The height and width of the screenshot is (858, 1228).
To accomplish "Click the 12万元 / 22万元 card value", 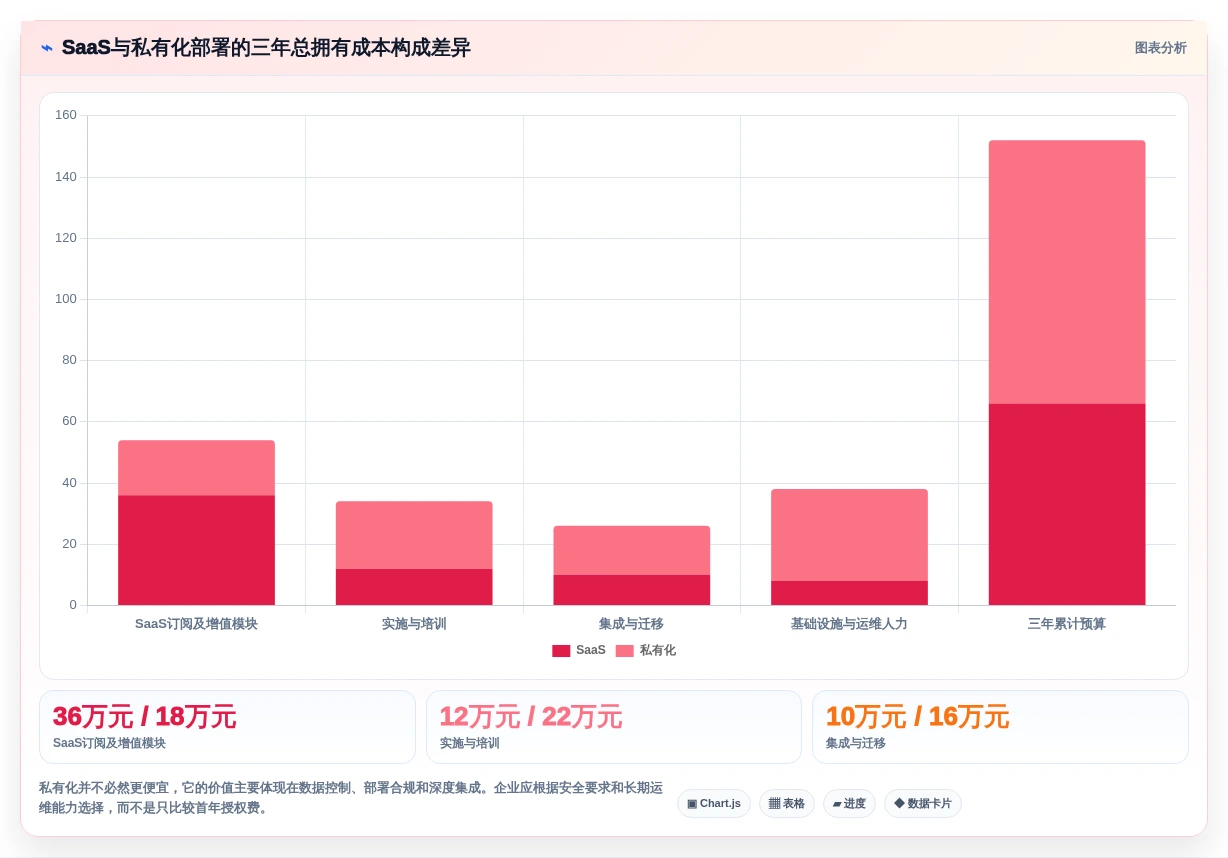I will pyautogui.click(x=531, y=717).
